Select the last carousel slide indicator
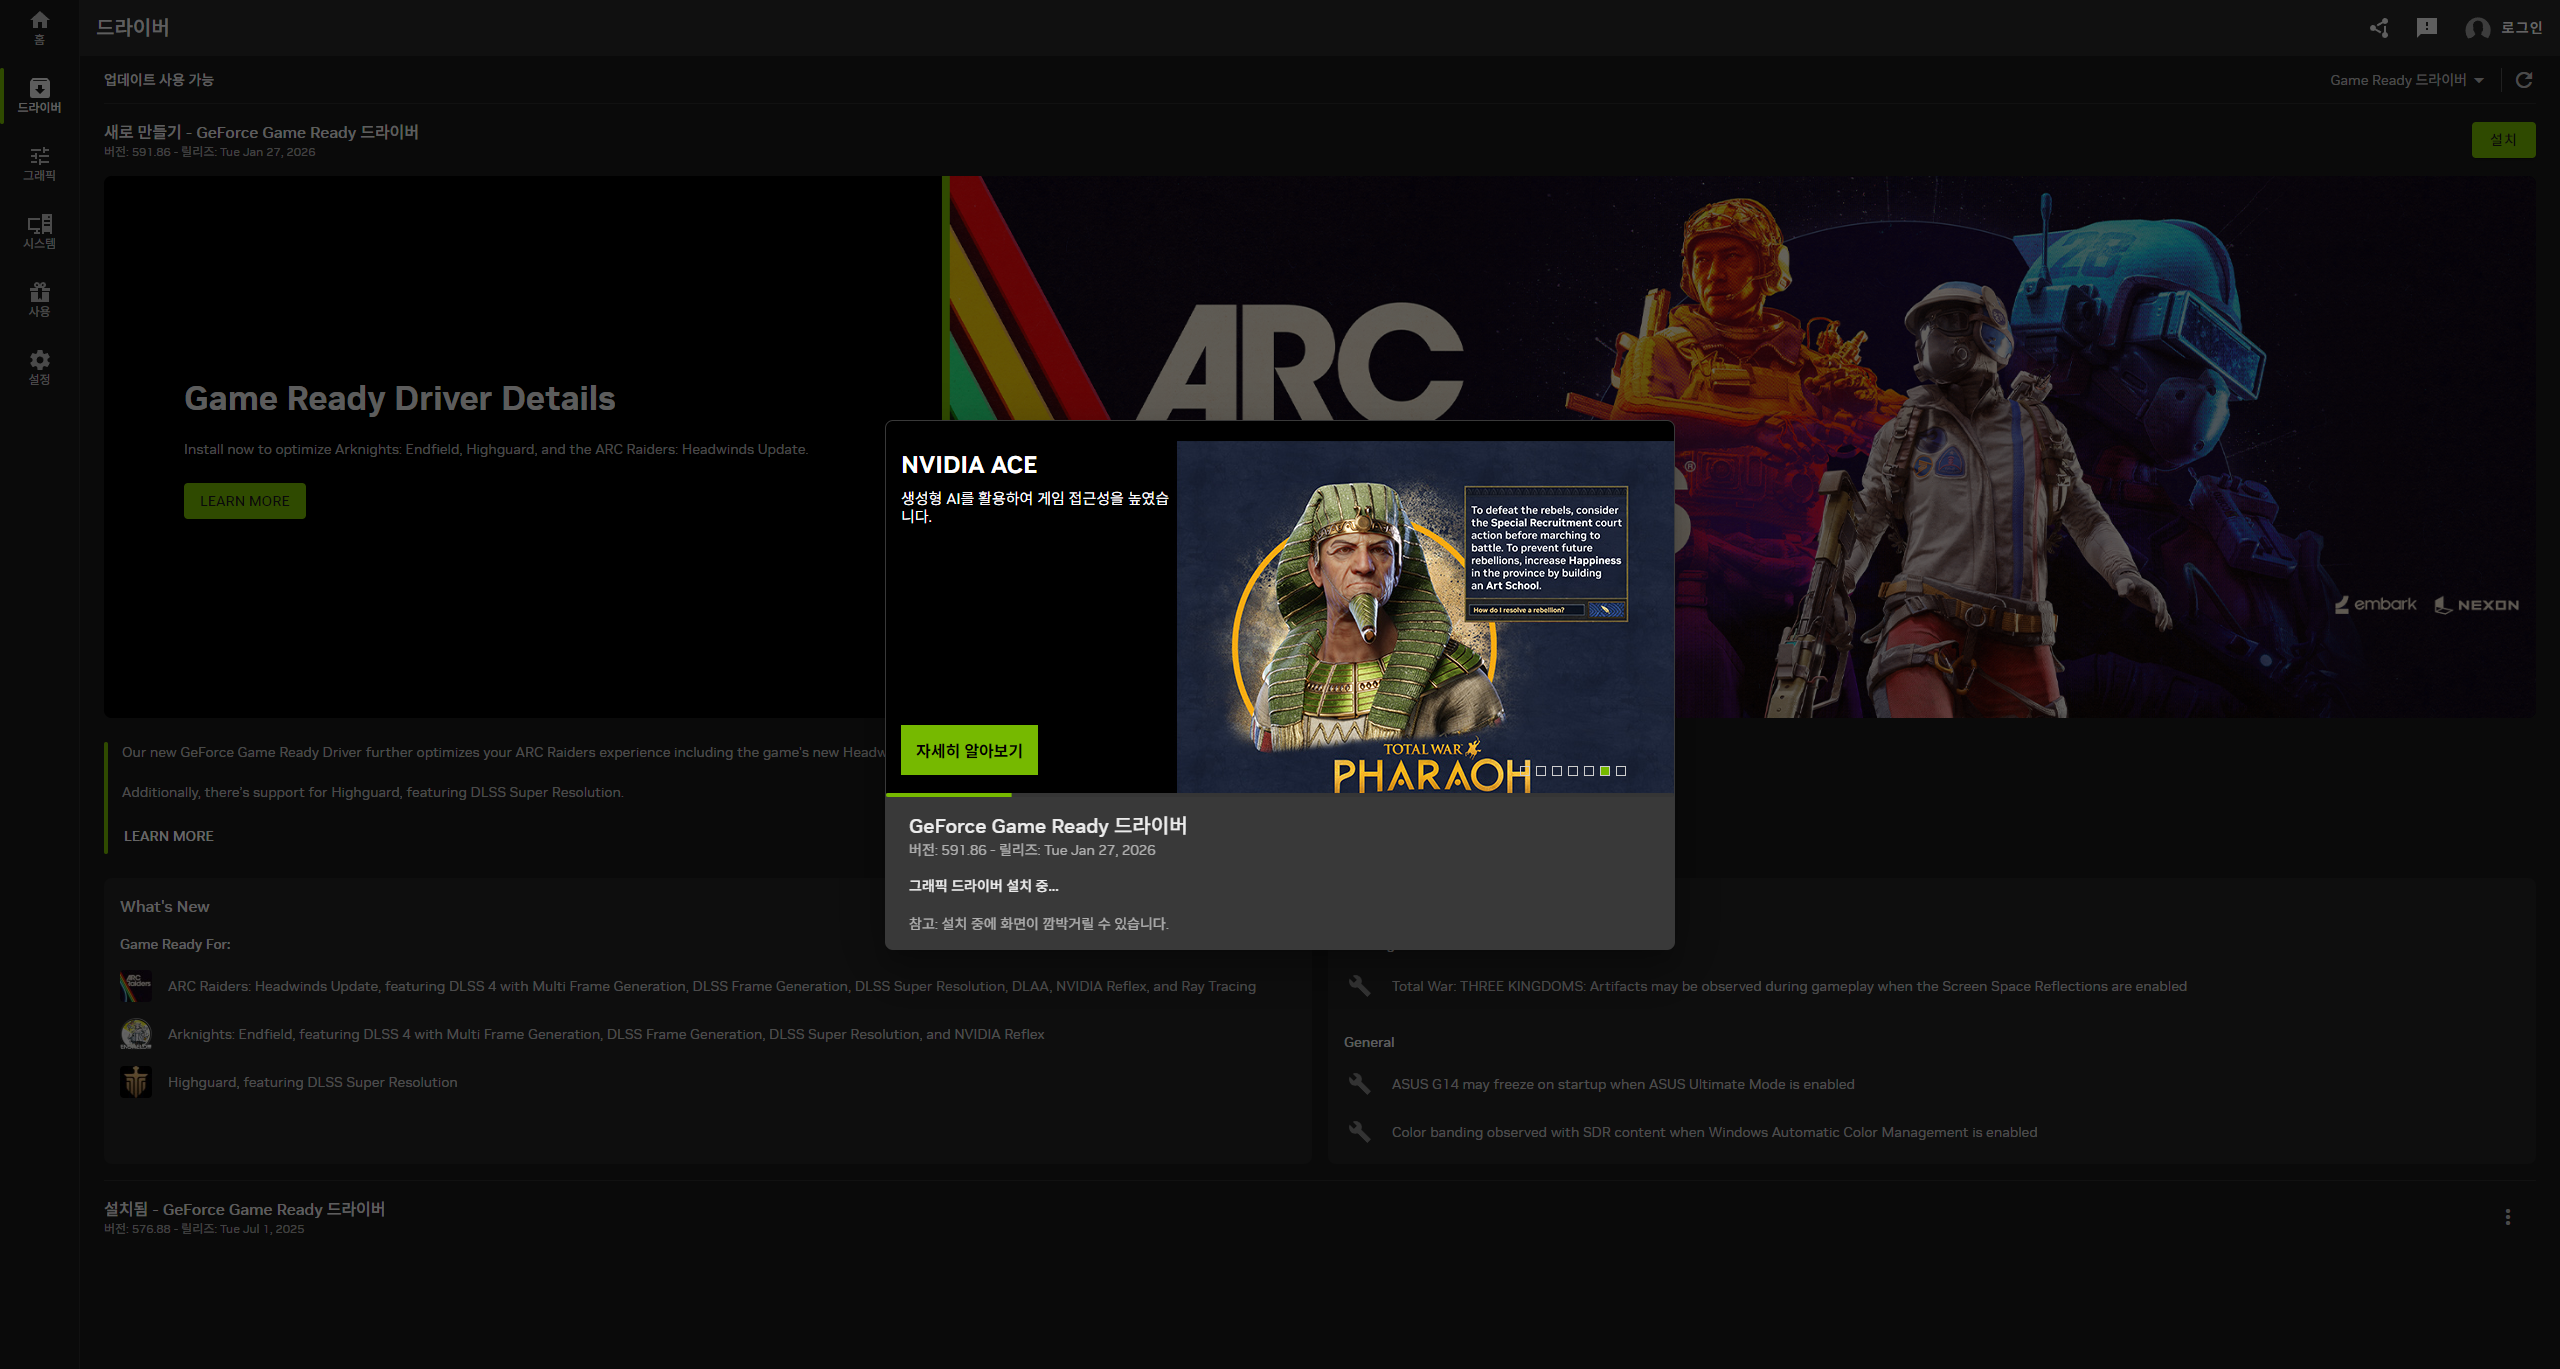 1621,771
